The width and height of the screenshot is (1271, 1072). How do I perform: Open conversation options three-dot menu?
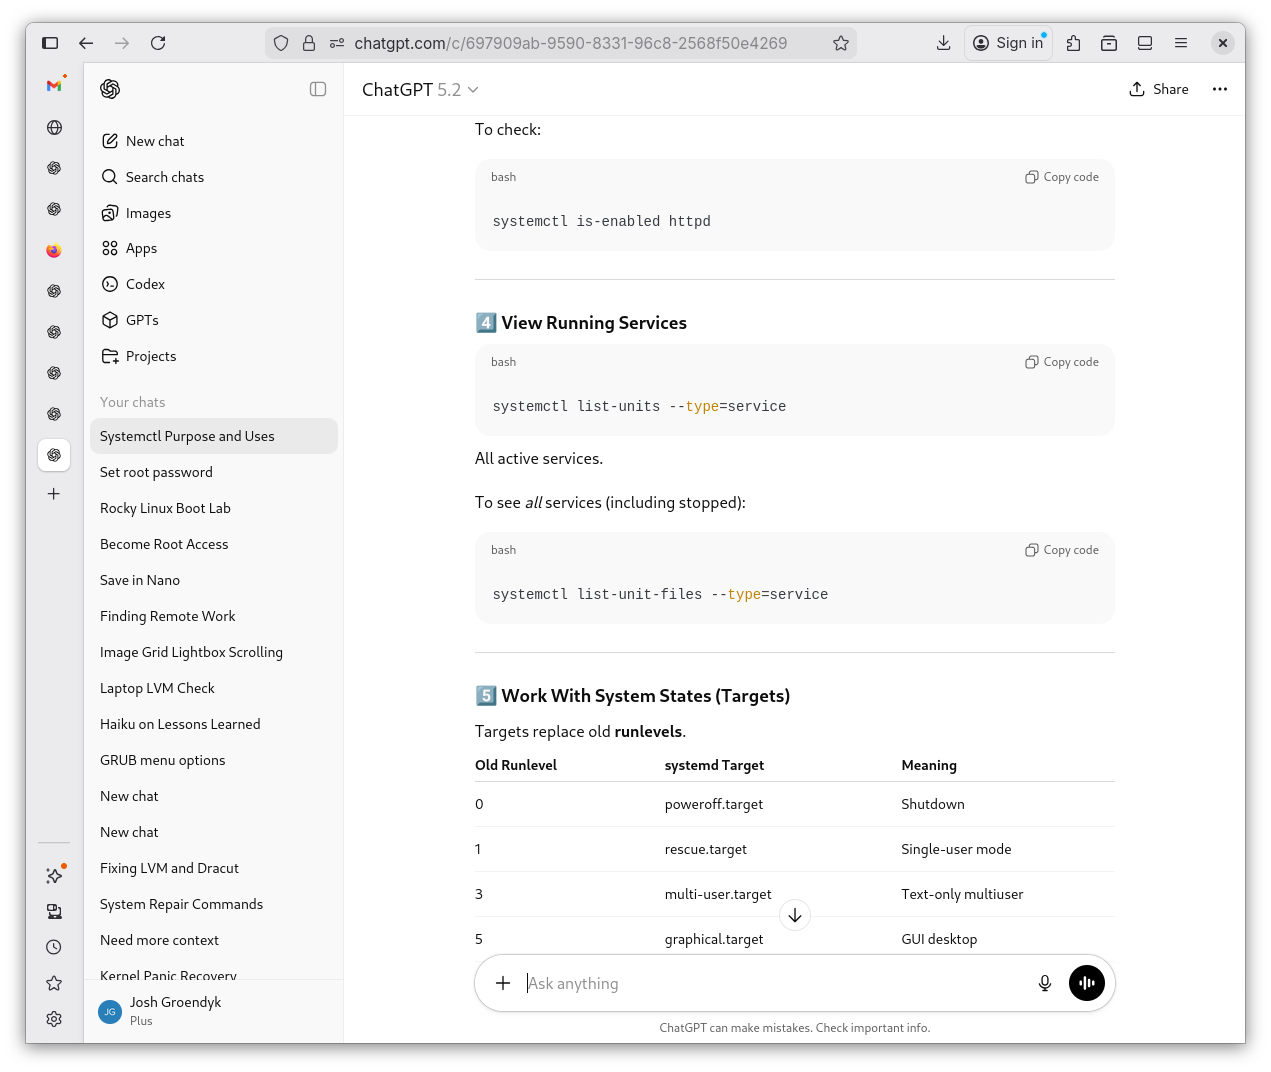tap(1219, 89)
